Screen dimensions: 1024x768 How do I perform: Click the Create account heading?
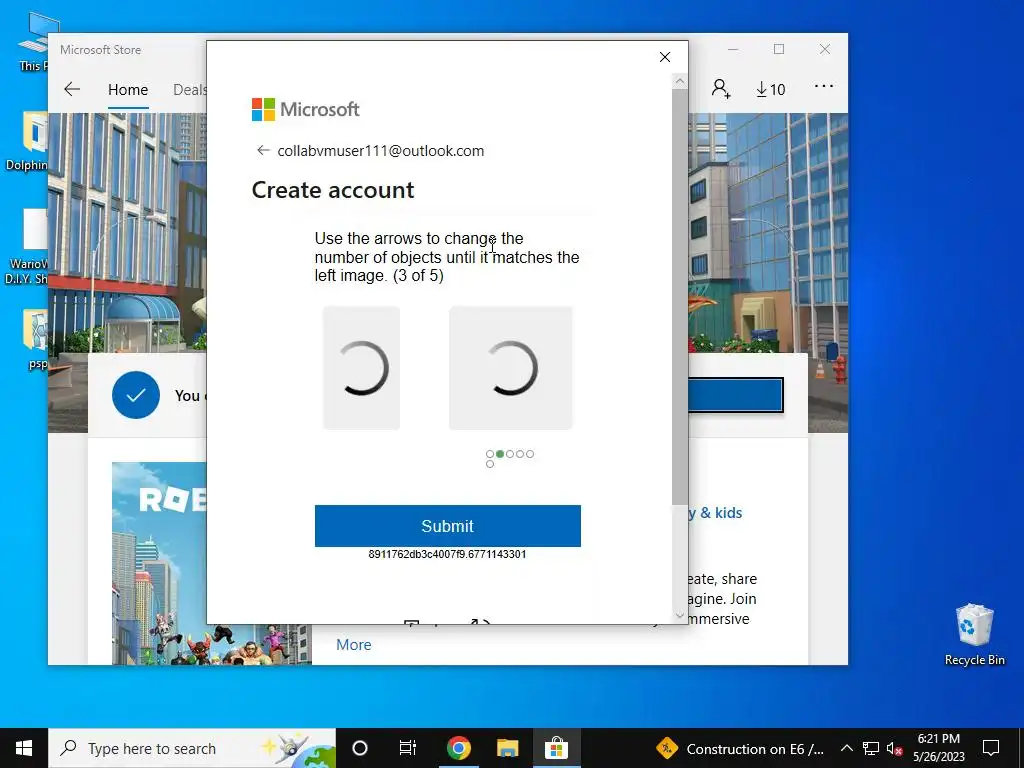pyautogui.click(x=333, y=190)
